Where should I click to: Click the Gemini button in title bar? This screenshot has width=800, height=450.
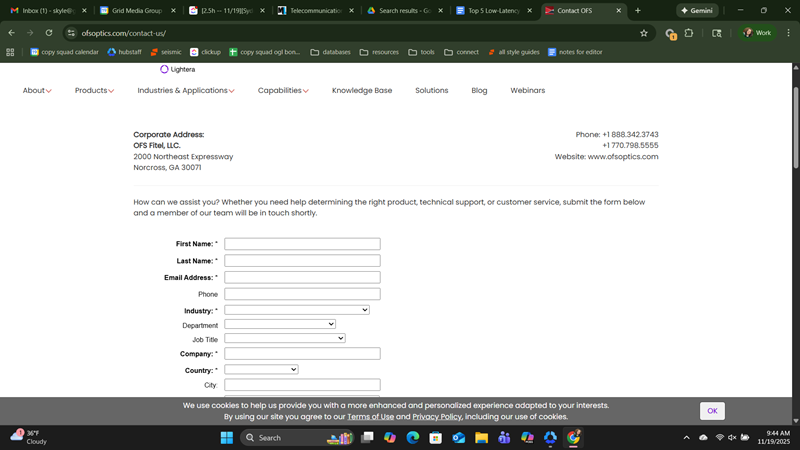pyautogui.click(x=698, y=11)
